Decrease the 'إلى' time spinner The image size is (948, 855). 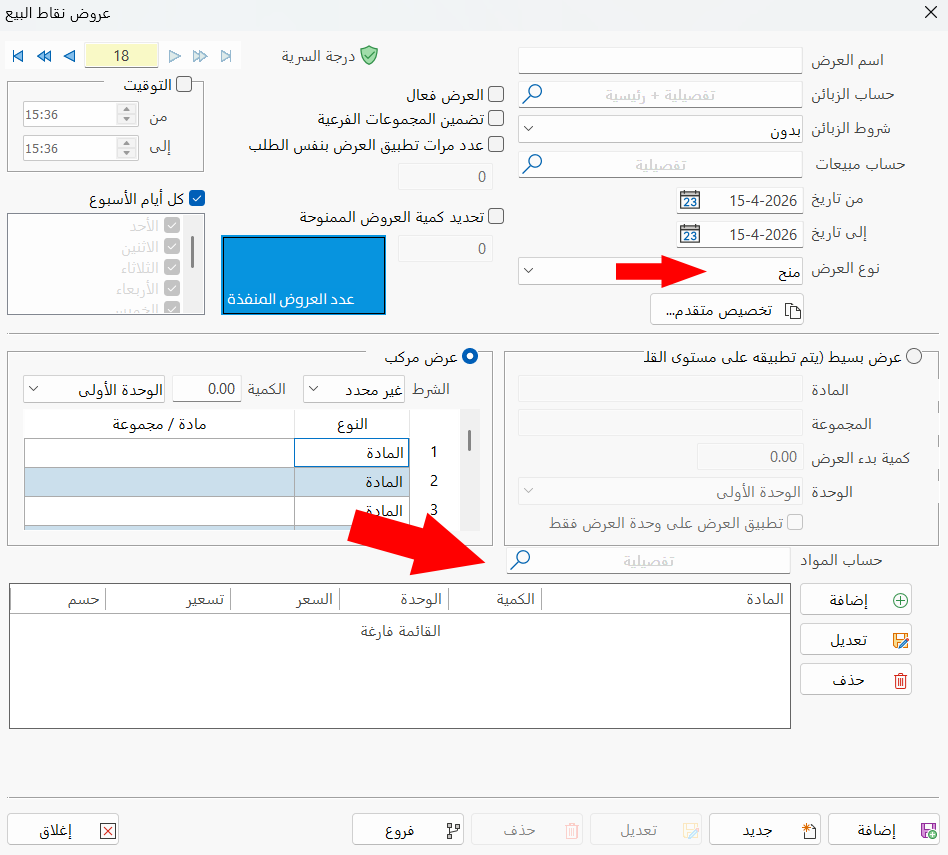click(x=126, y=154)
